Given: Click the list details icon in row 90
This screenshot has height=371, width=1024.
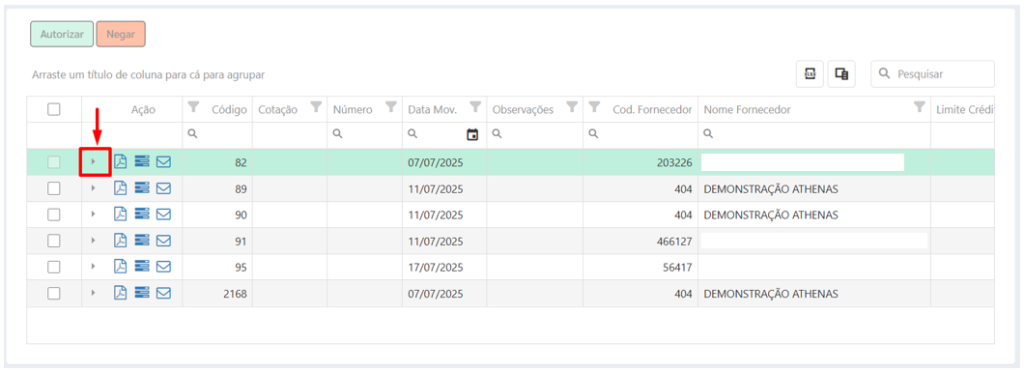Looking at the screenshot, I should 142,214.
